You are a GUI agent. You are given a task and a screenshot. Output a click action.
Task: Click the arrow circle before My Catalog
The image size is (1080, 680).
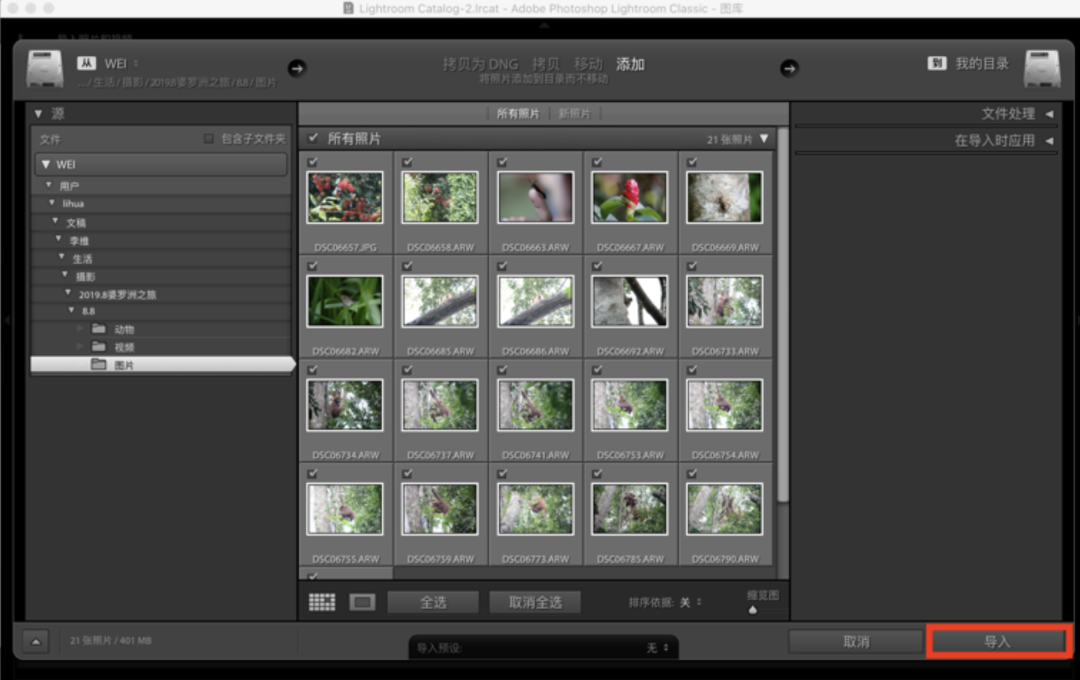(789, 68)
